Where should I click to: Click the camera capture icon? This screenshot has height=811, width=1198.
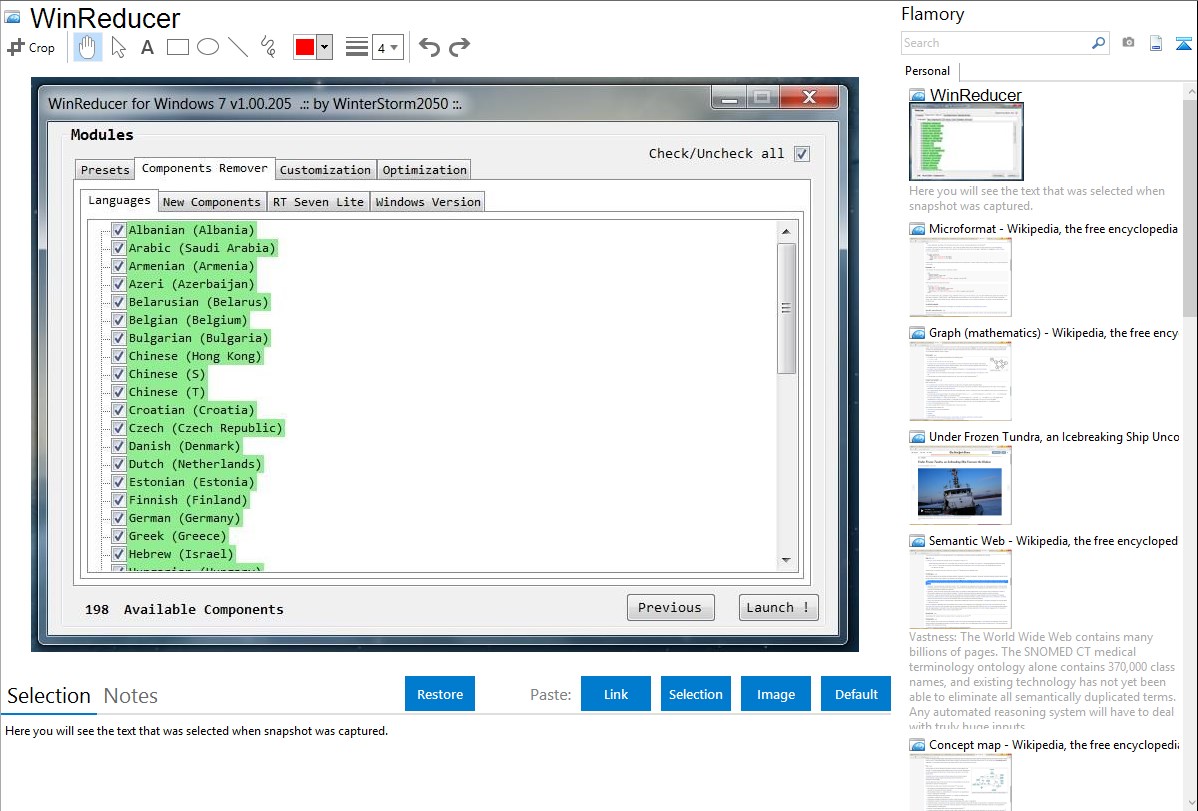(1128, 43)
